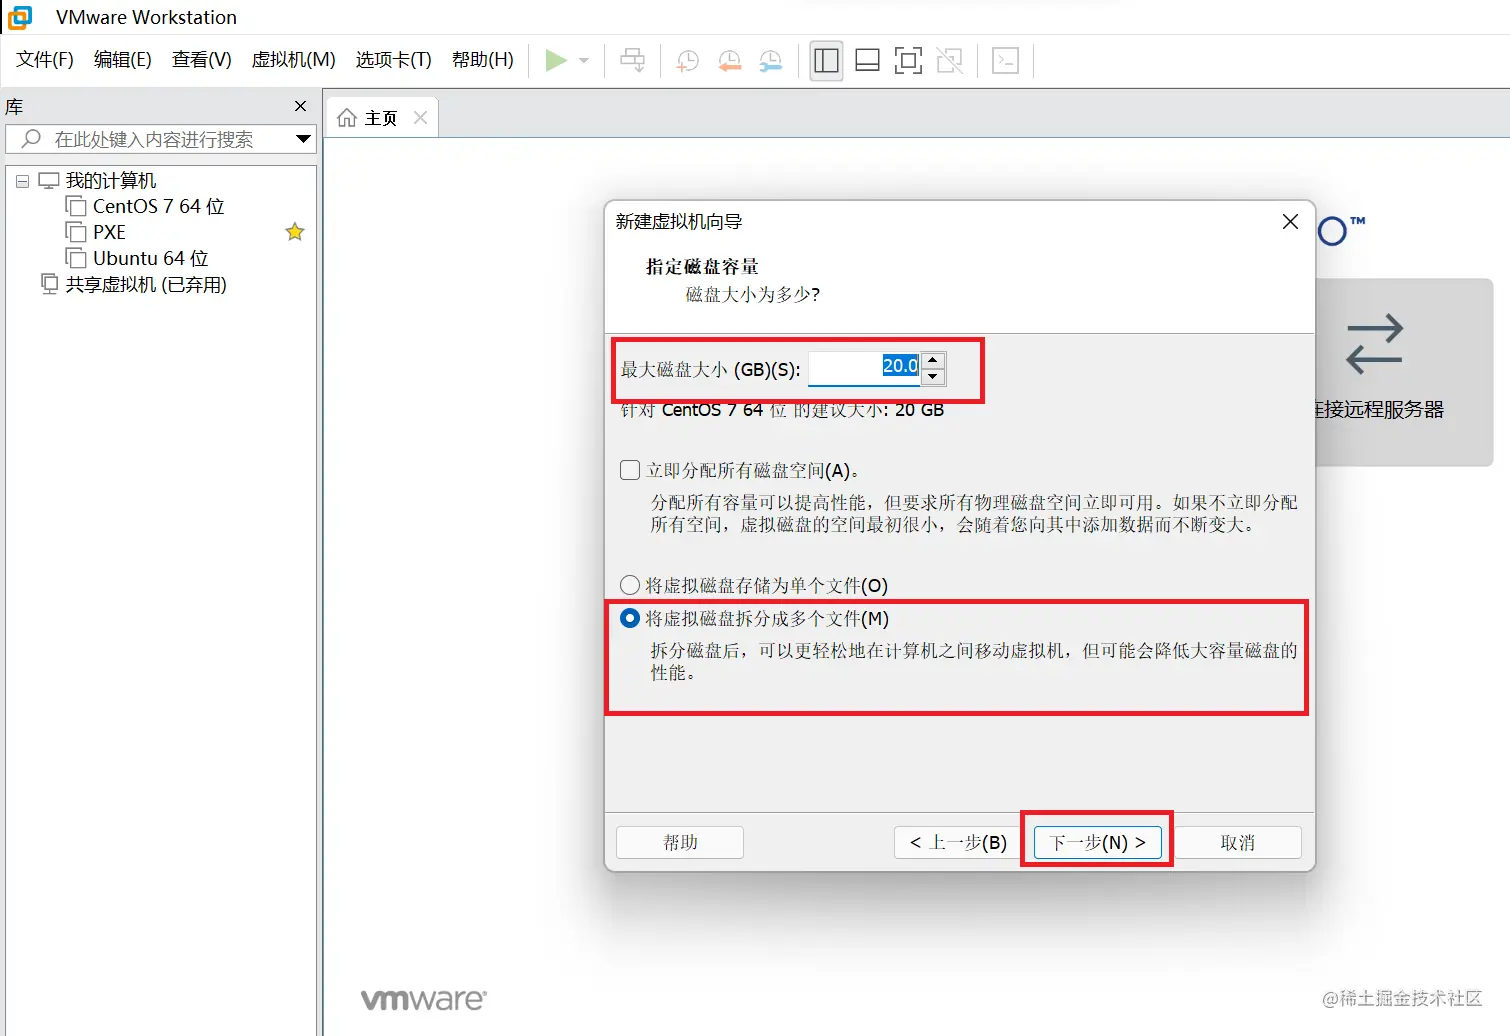1510x1036 pixels.
Task: Open the 帮助(H) menu
Action: pyautogui.click(x=483, y=60)
